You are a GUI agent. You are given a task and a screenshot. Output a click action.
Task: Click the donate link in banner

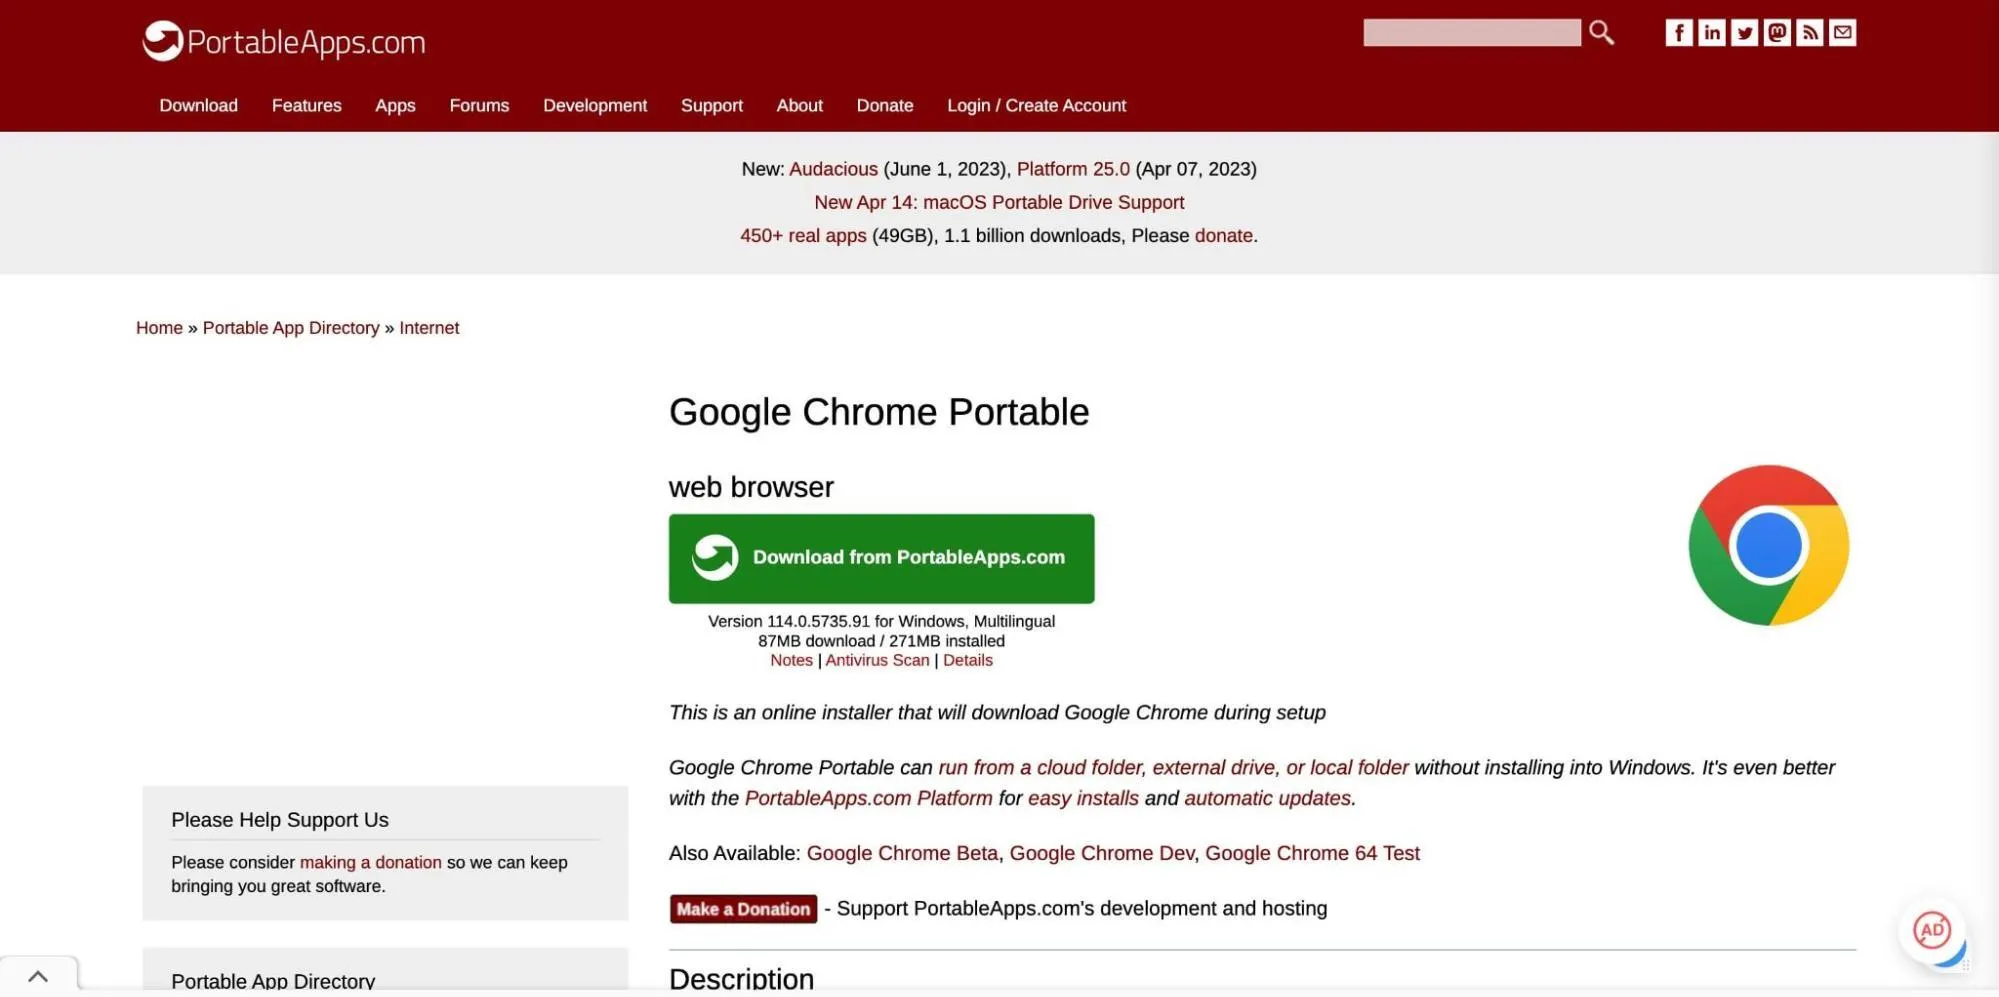[x=1223, y=236]
